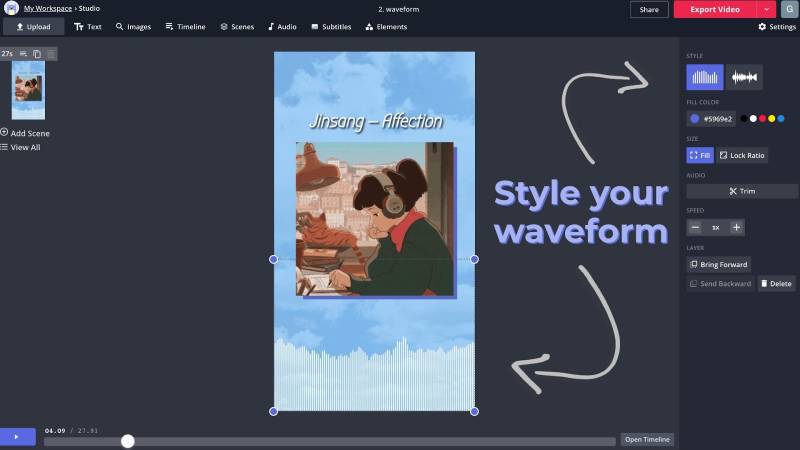Duplicate the scene using the copy icon

click(37, 54)
